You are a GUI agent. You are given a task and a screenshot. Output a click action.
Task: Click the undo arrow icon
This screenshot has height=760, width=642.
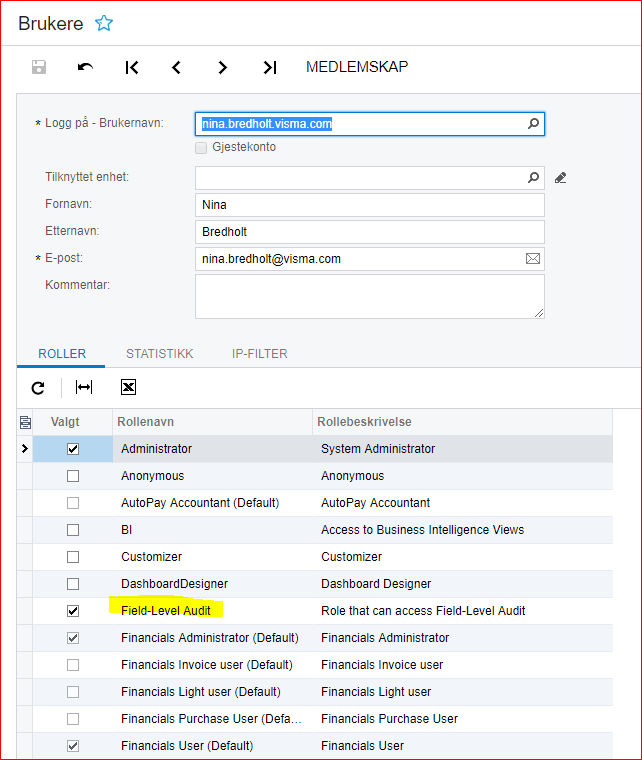click(x=85, y=67)
